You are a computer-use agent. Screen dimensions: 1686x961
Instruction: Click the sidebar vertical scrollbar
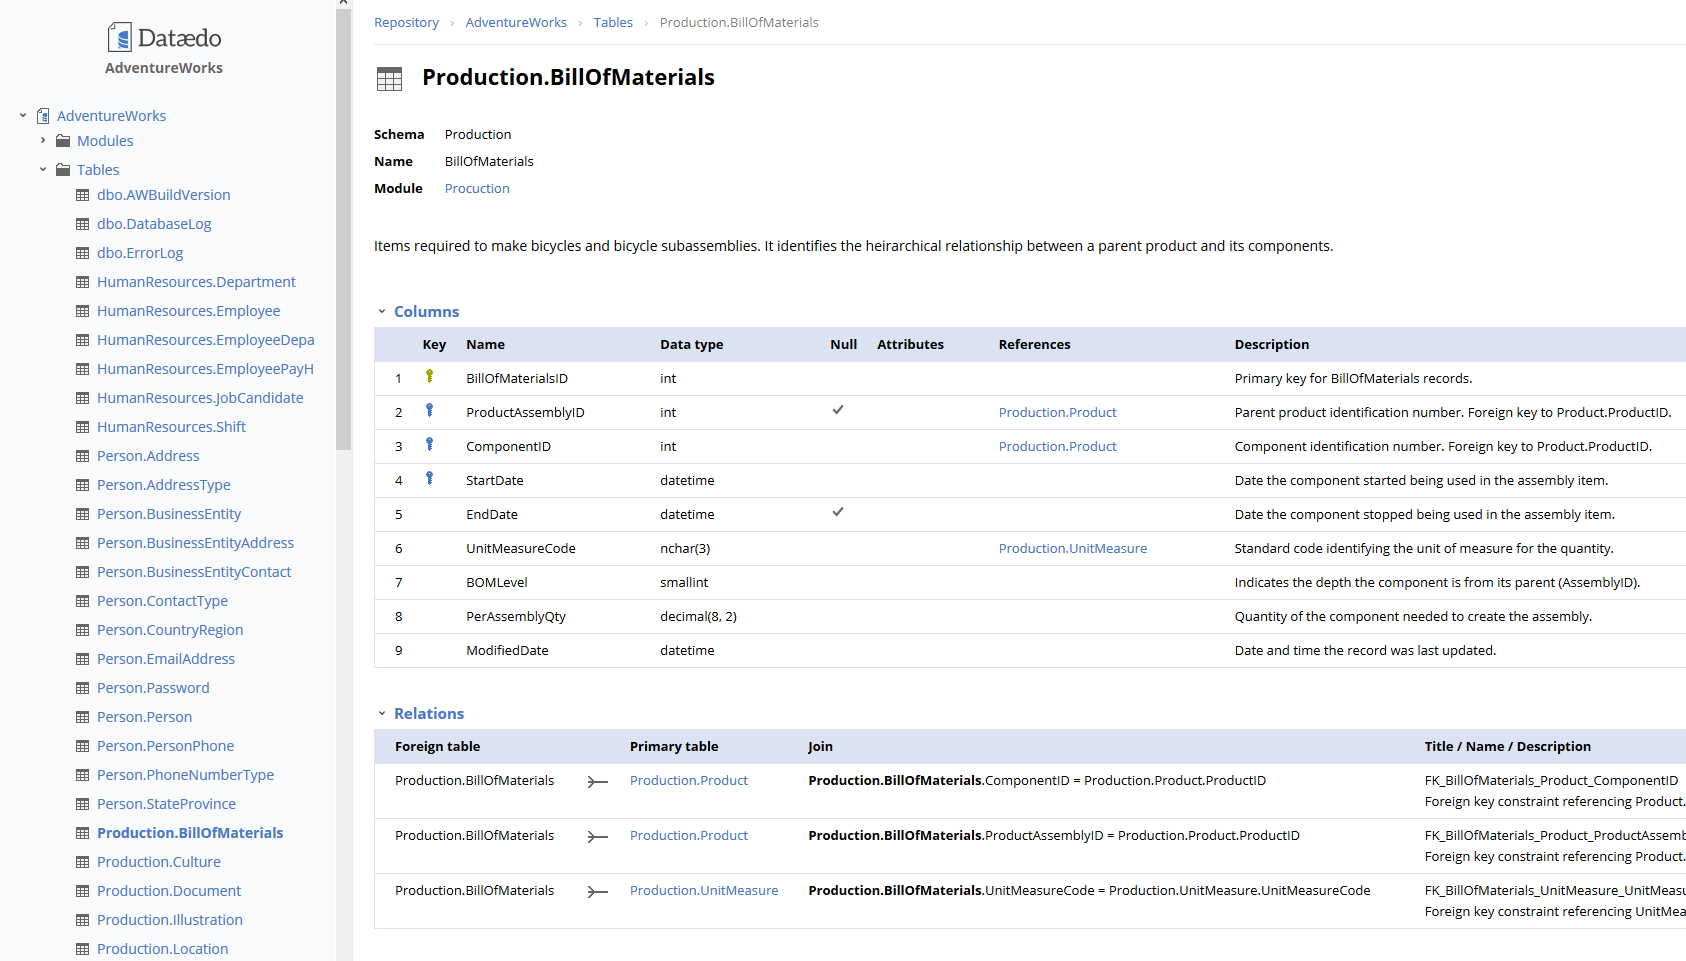[x=344, y=230]
